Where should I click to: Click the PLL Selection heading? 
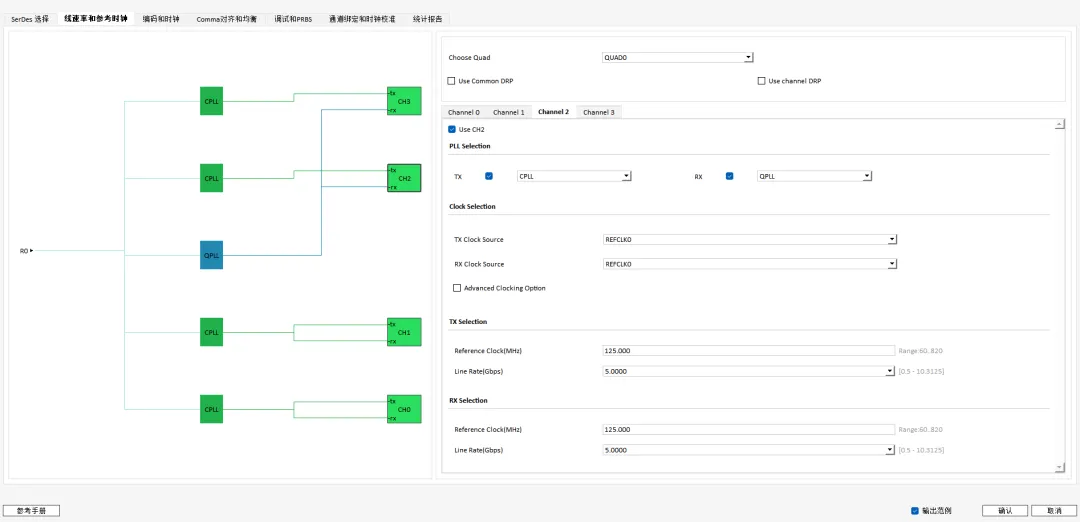(470, 146)
